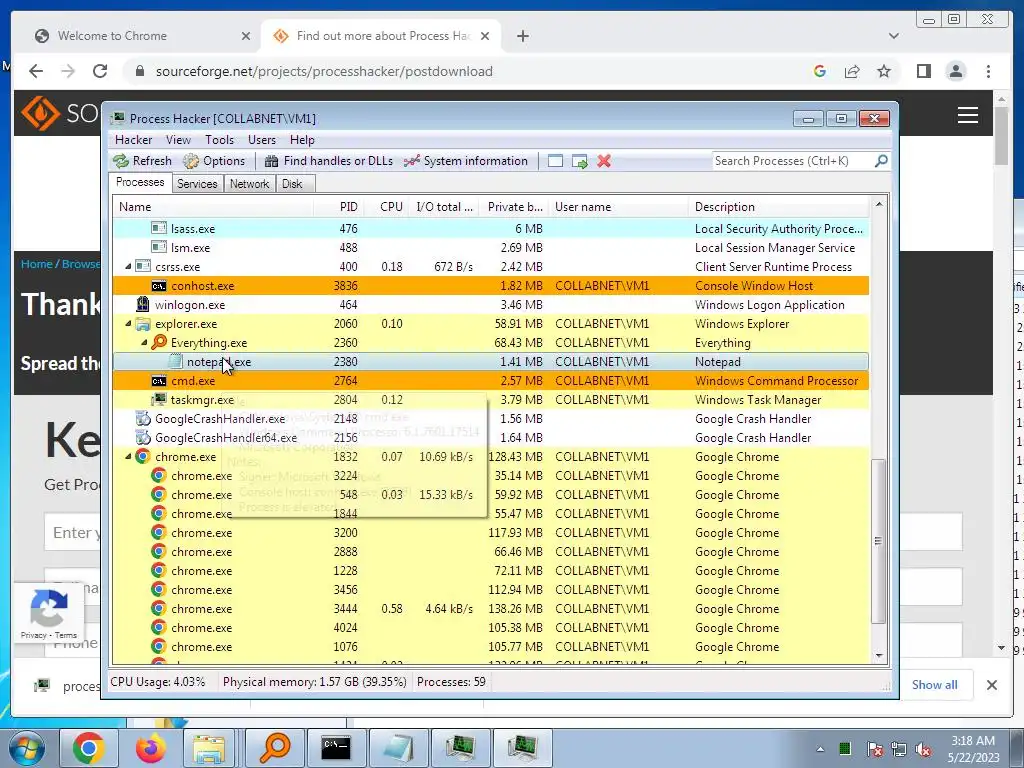The image size is (1024, 768).
Task: Click the GoogleCrashHandler64.exe icon
Action: (142, 438)
